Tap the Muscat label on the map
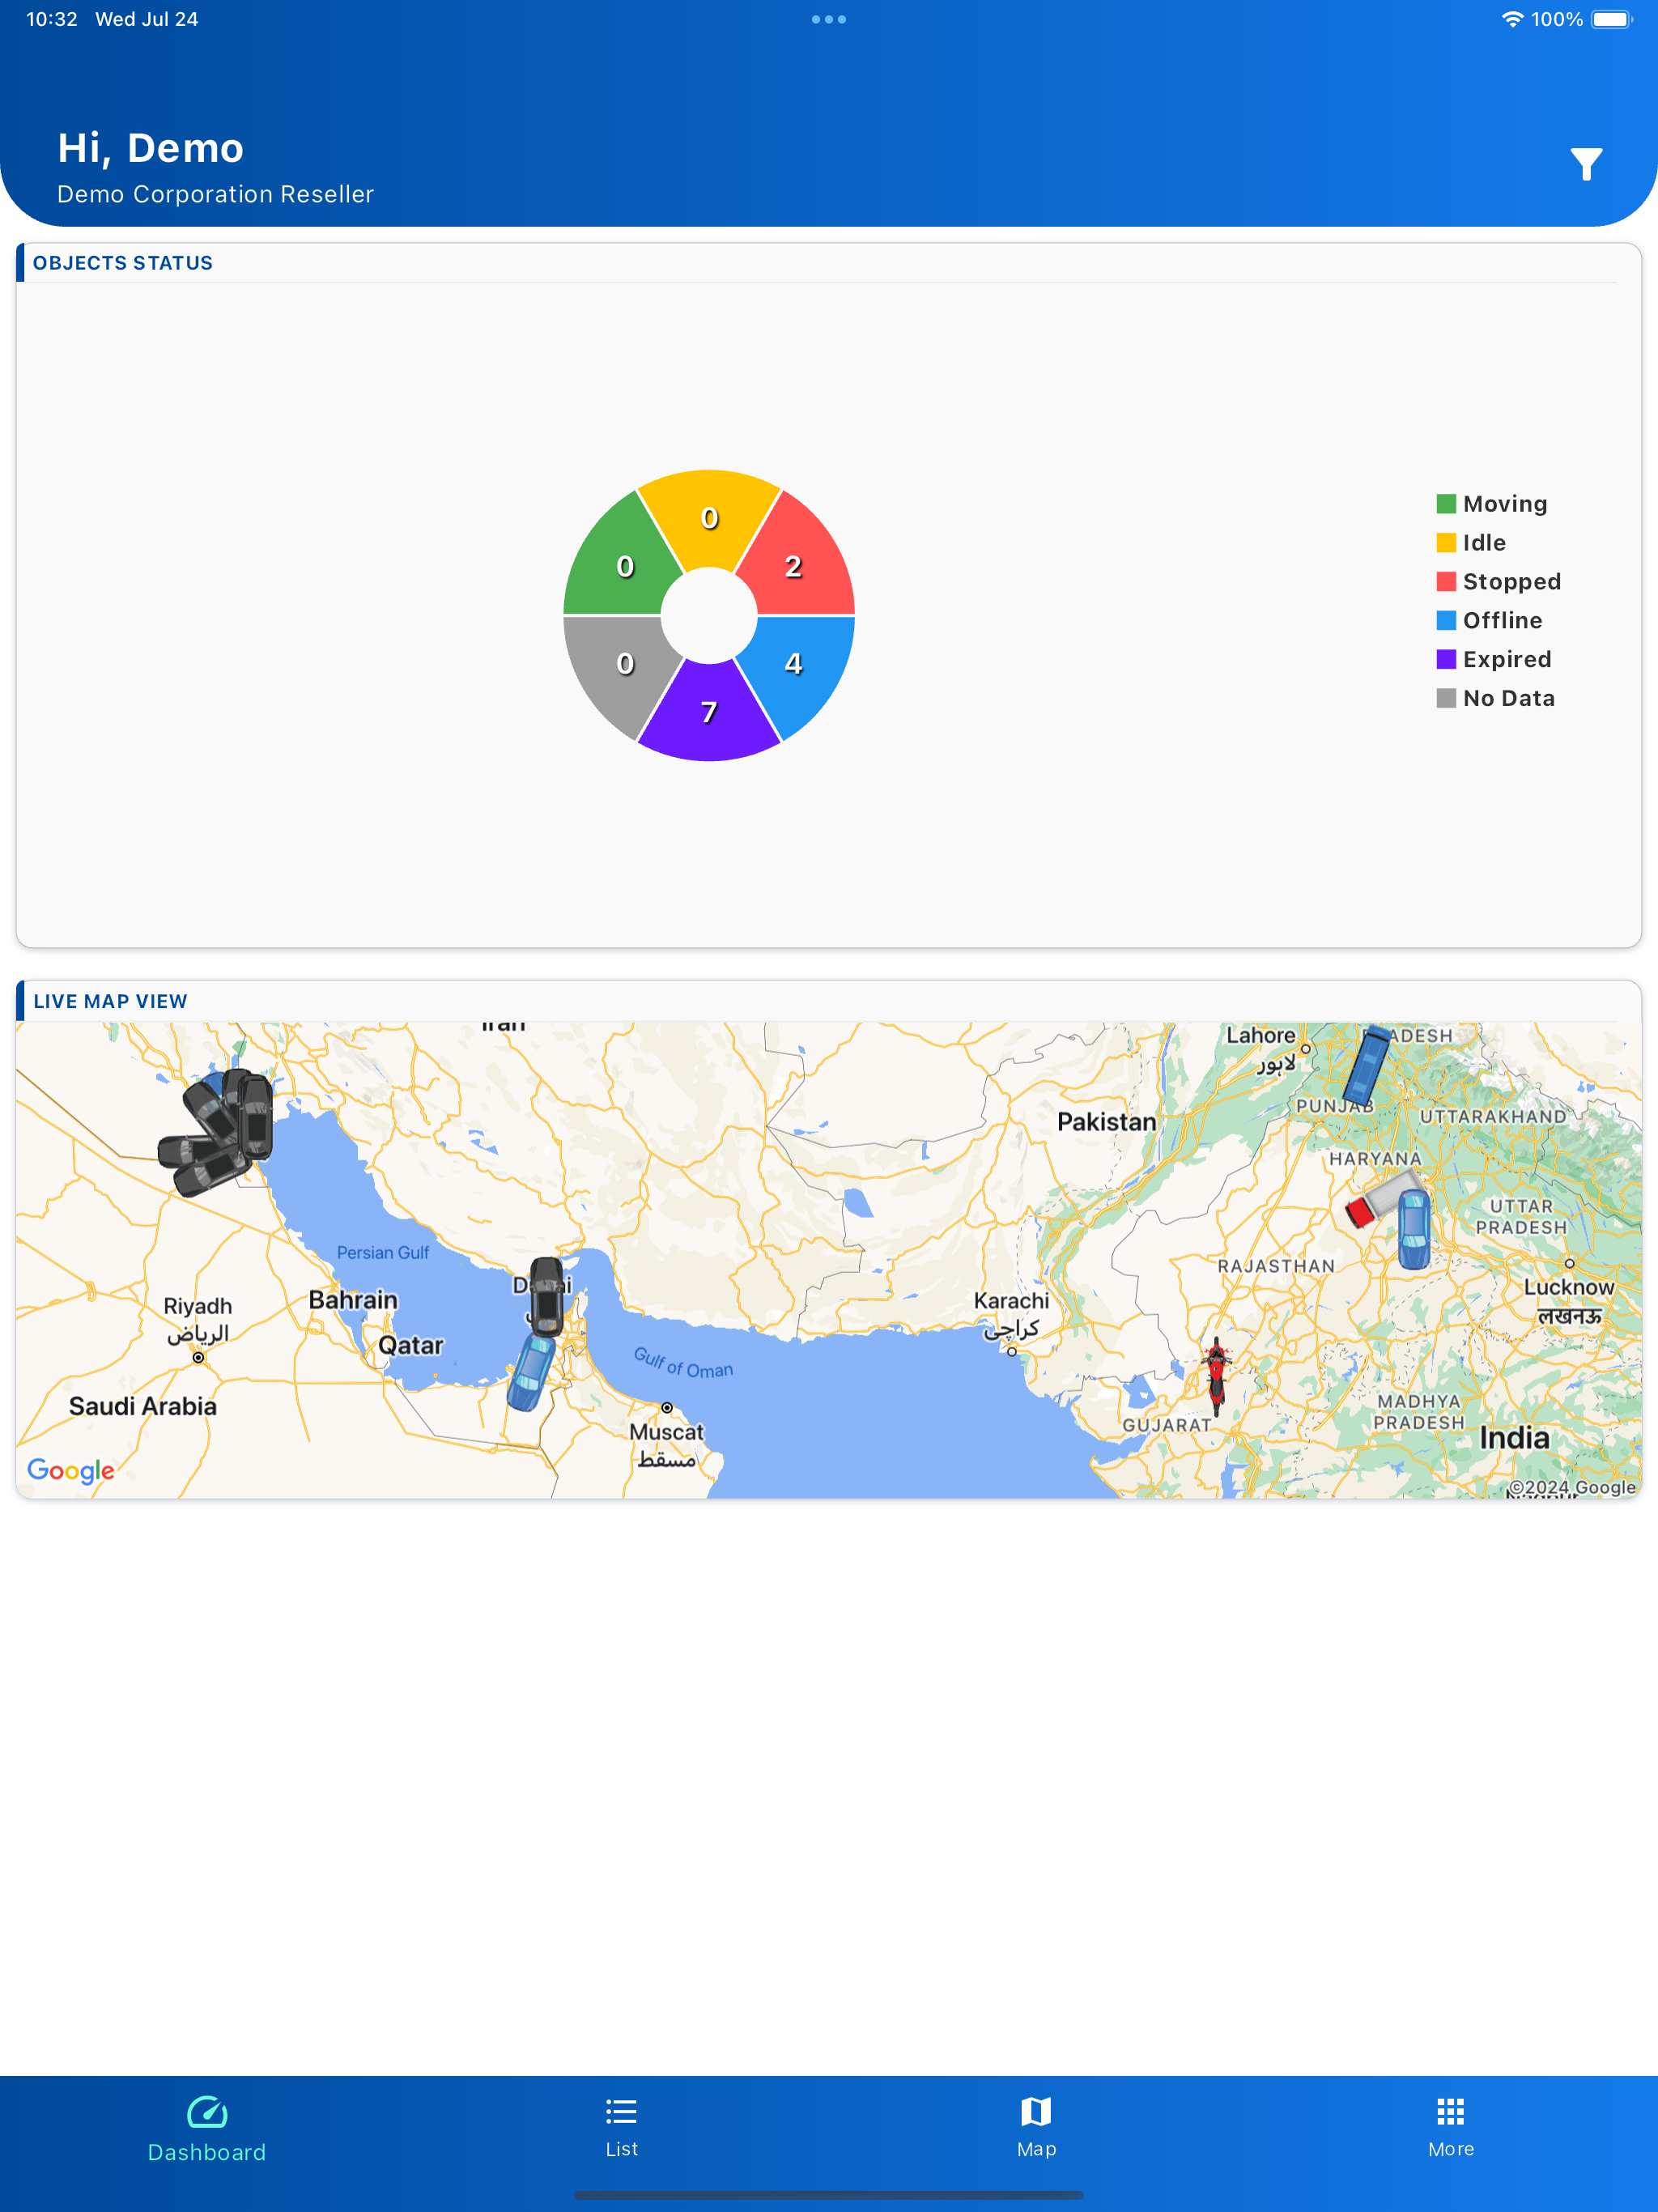The image size is (1658, 2212). (x=666, y=1445)
